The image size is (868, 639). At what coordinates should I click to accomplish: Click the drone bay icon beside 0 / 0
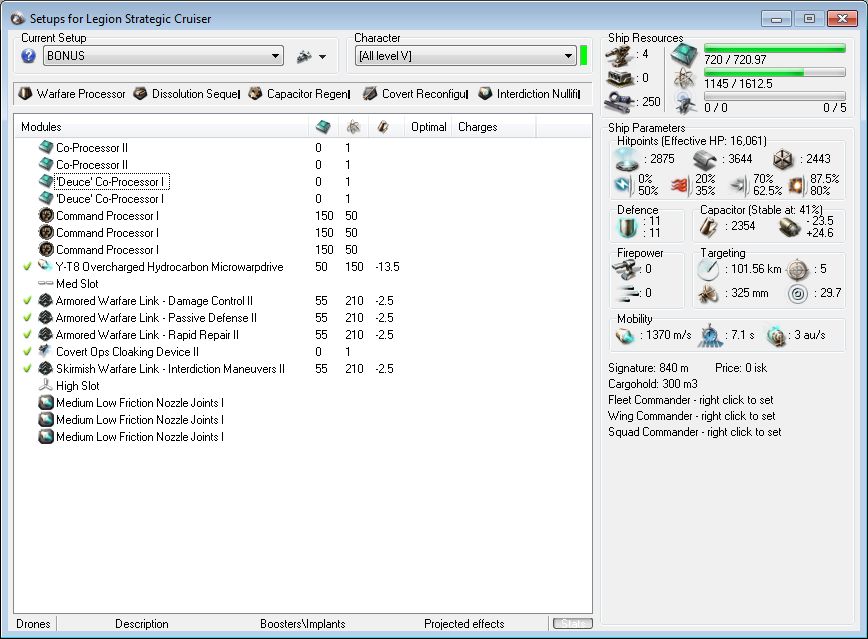coord(685,103)
